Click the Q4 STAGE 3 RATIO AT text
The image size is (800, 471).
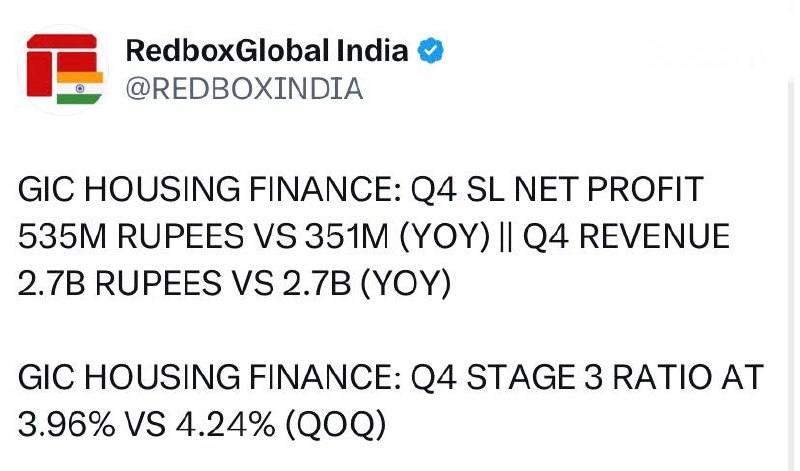tap(587, 378)
